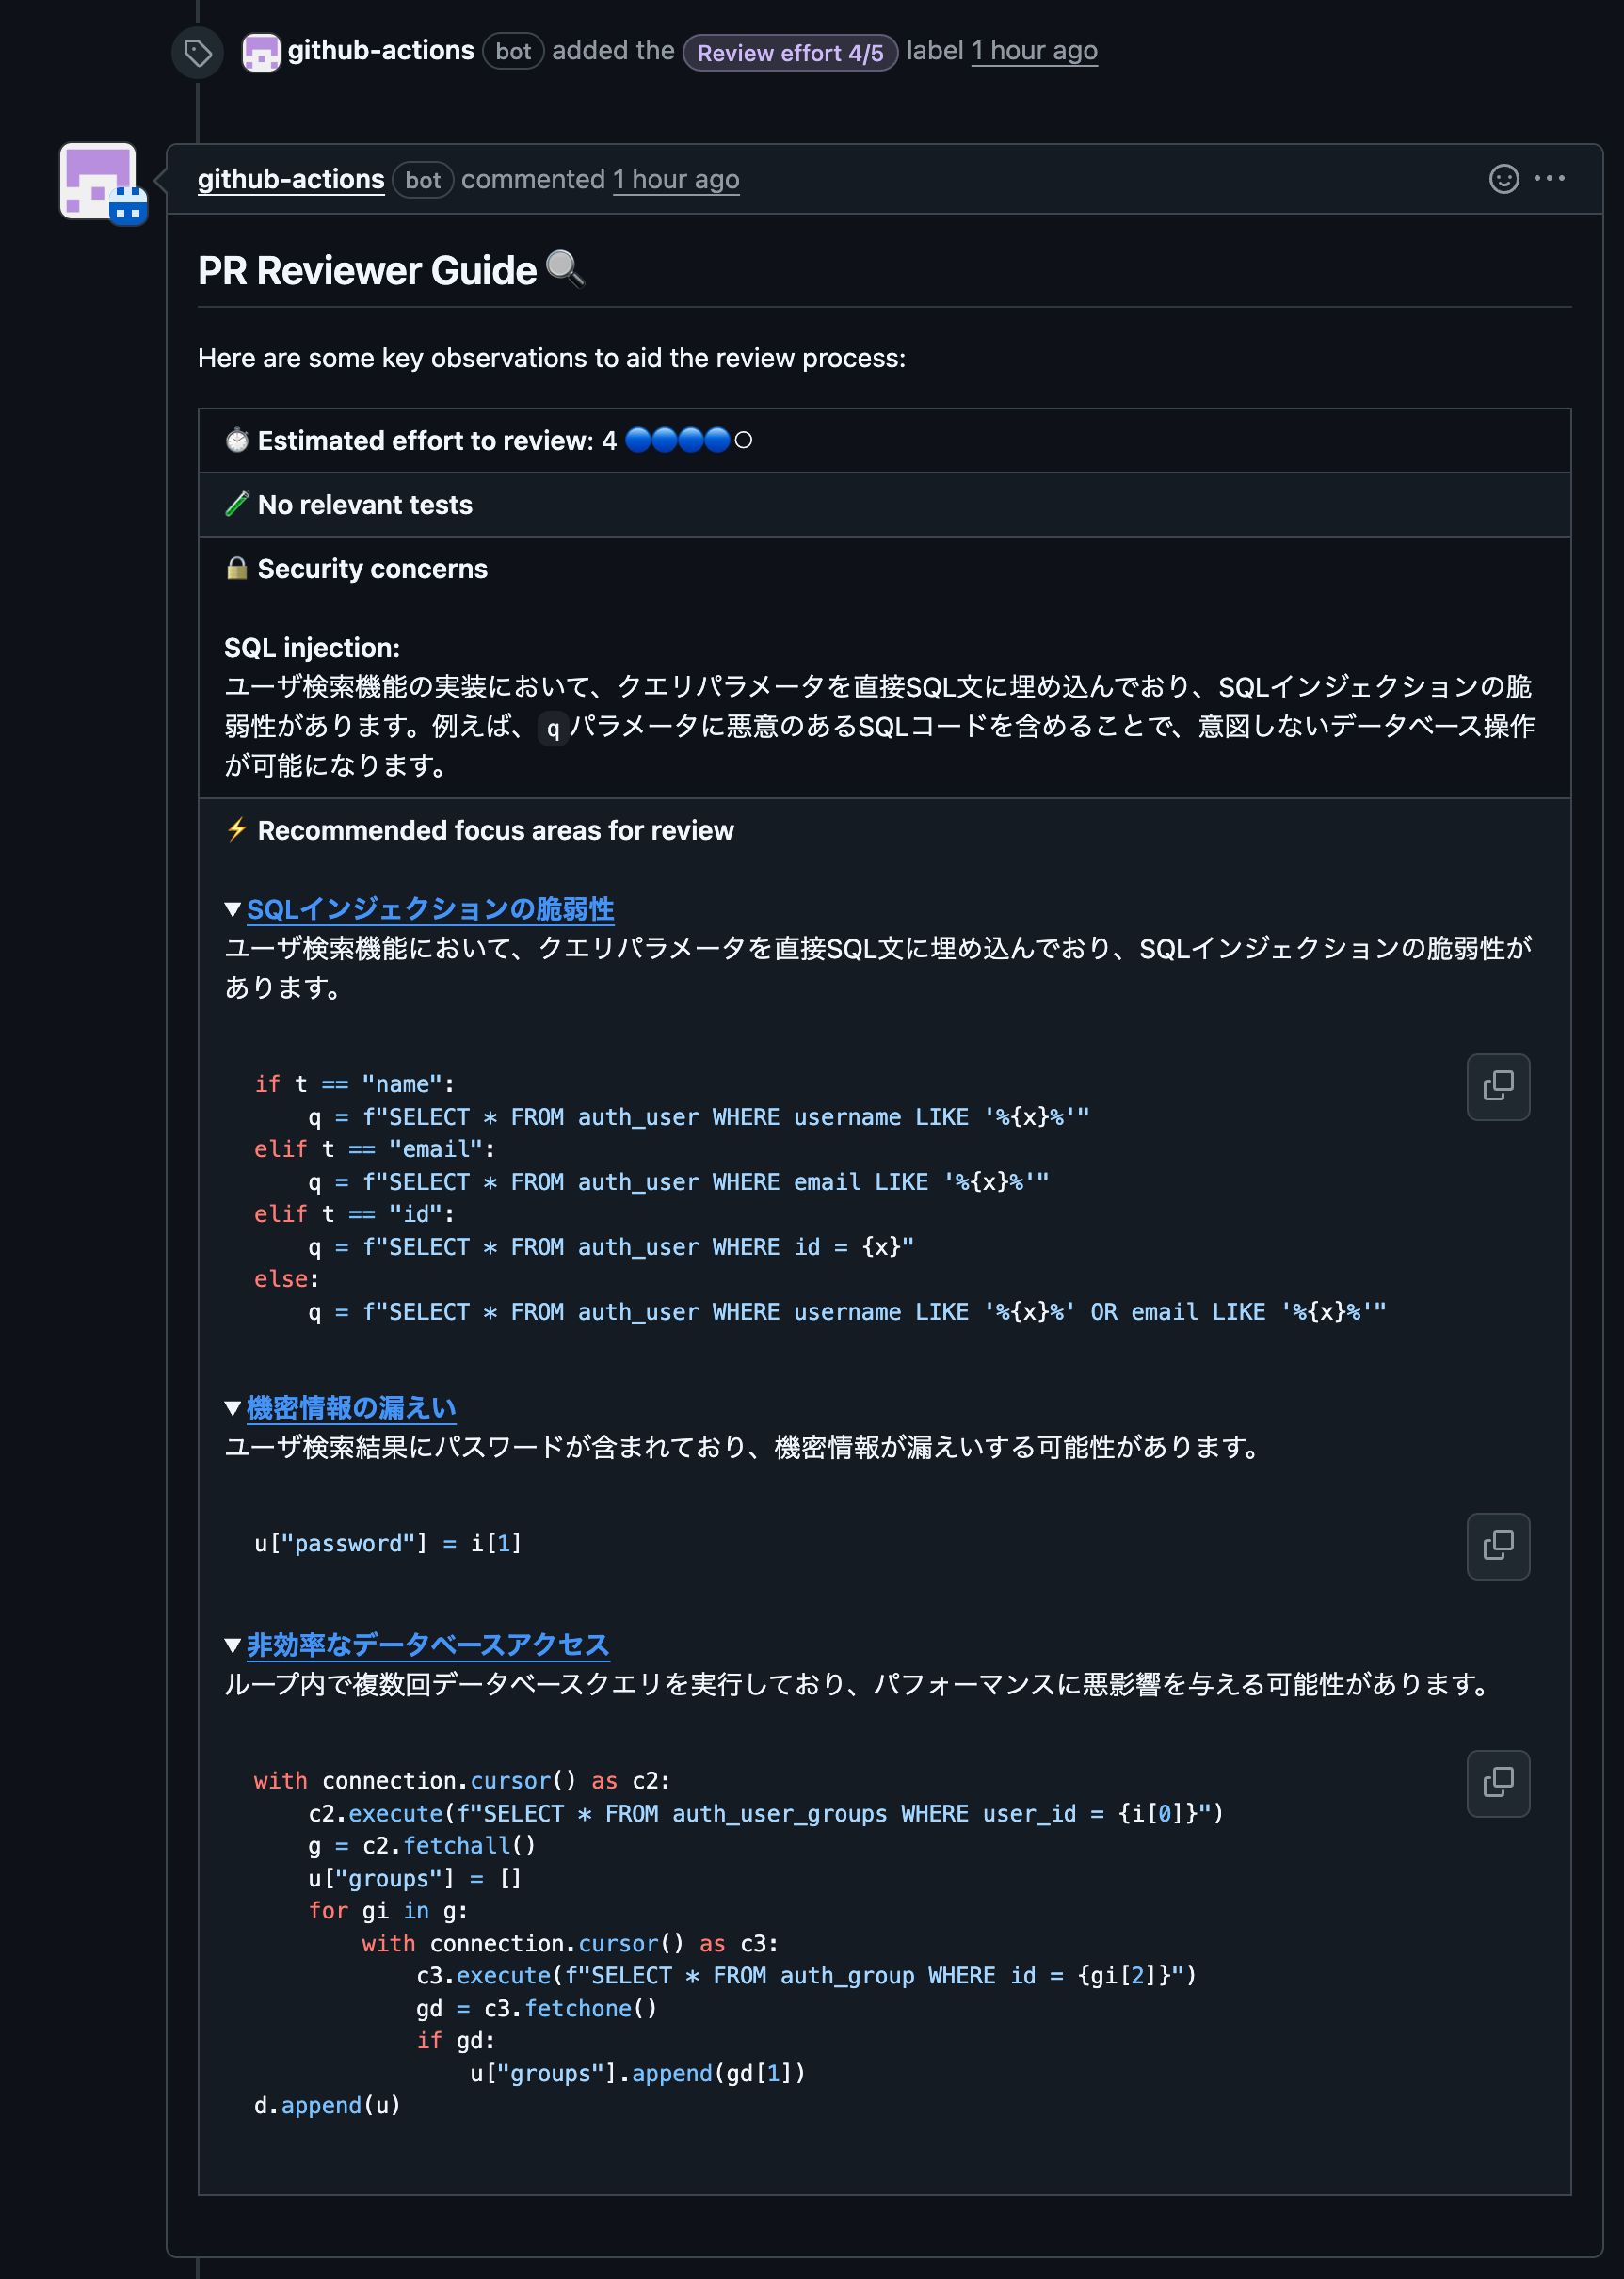
Task: Copy the password assignment code snippet
Action: tap(1497, 1545)
